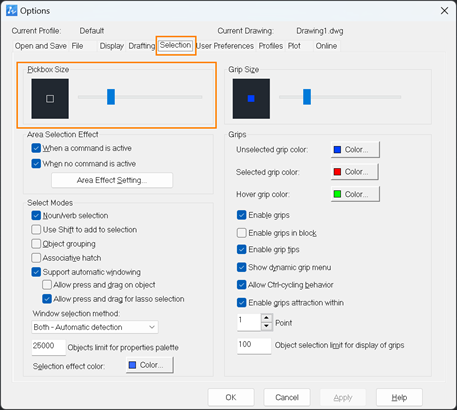Image resolution: width=457 pixels, height=410 pixels.
Task: Click the Area Effect Setting button
Action: [112, 180]
